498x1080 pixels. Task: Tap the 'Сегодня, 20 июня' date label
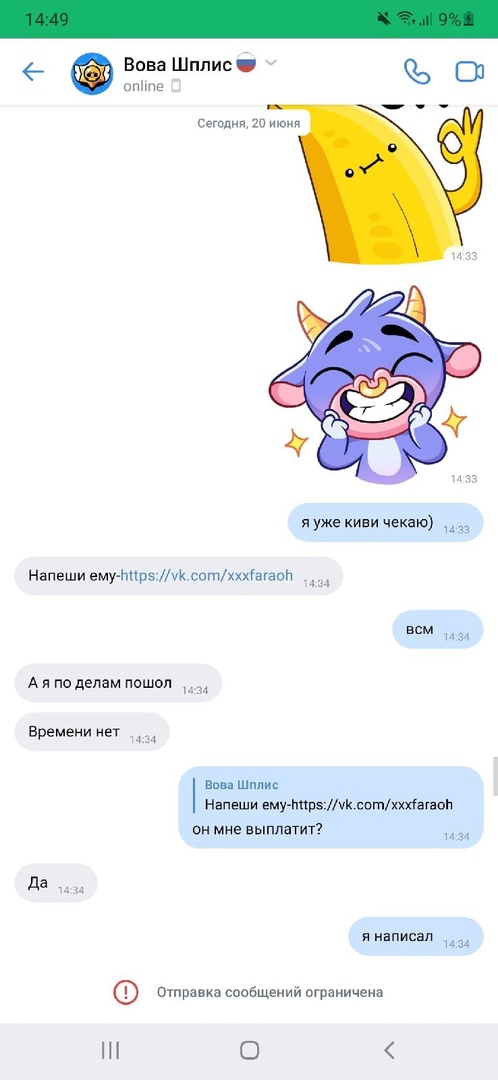[x=249, y=123]
